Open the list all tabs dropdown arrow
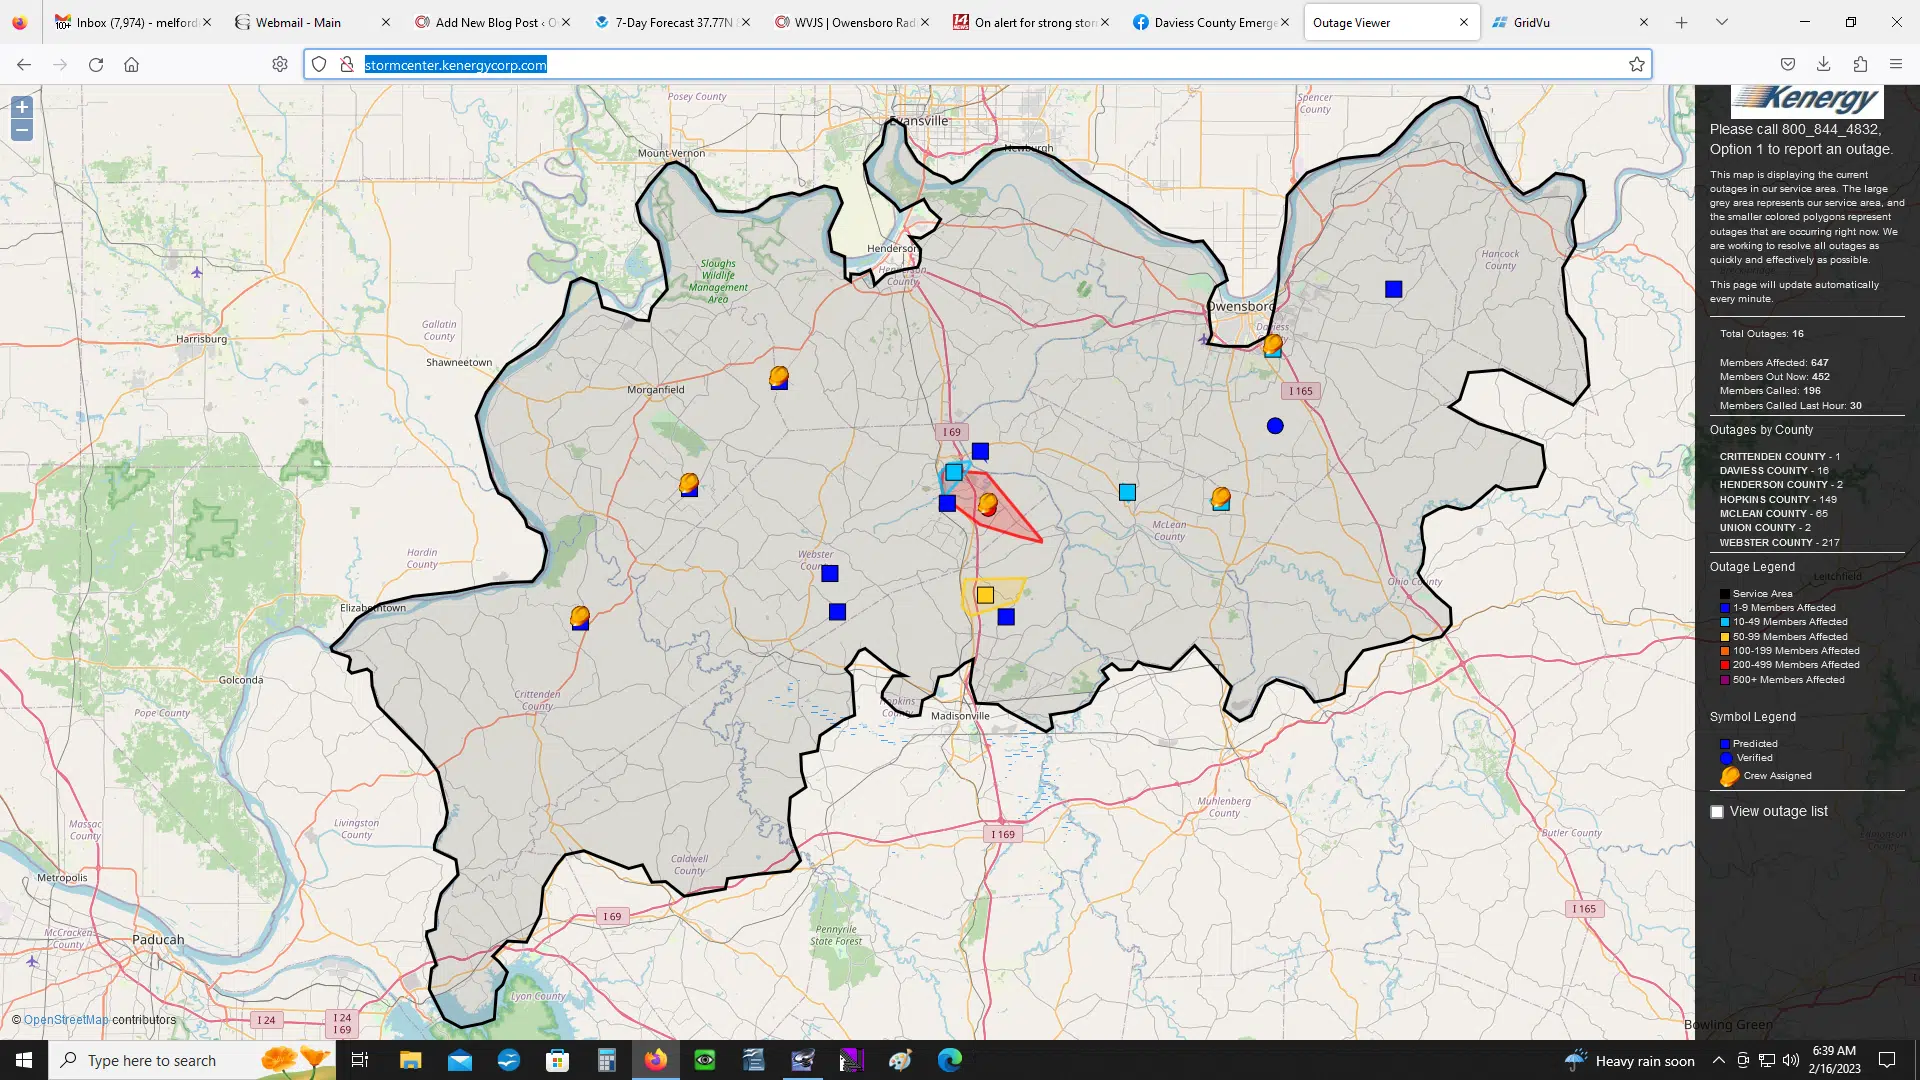This screenshot has height=1080, width=1920. click(1721, 22)
